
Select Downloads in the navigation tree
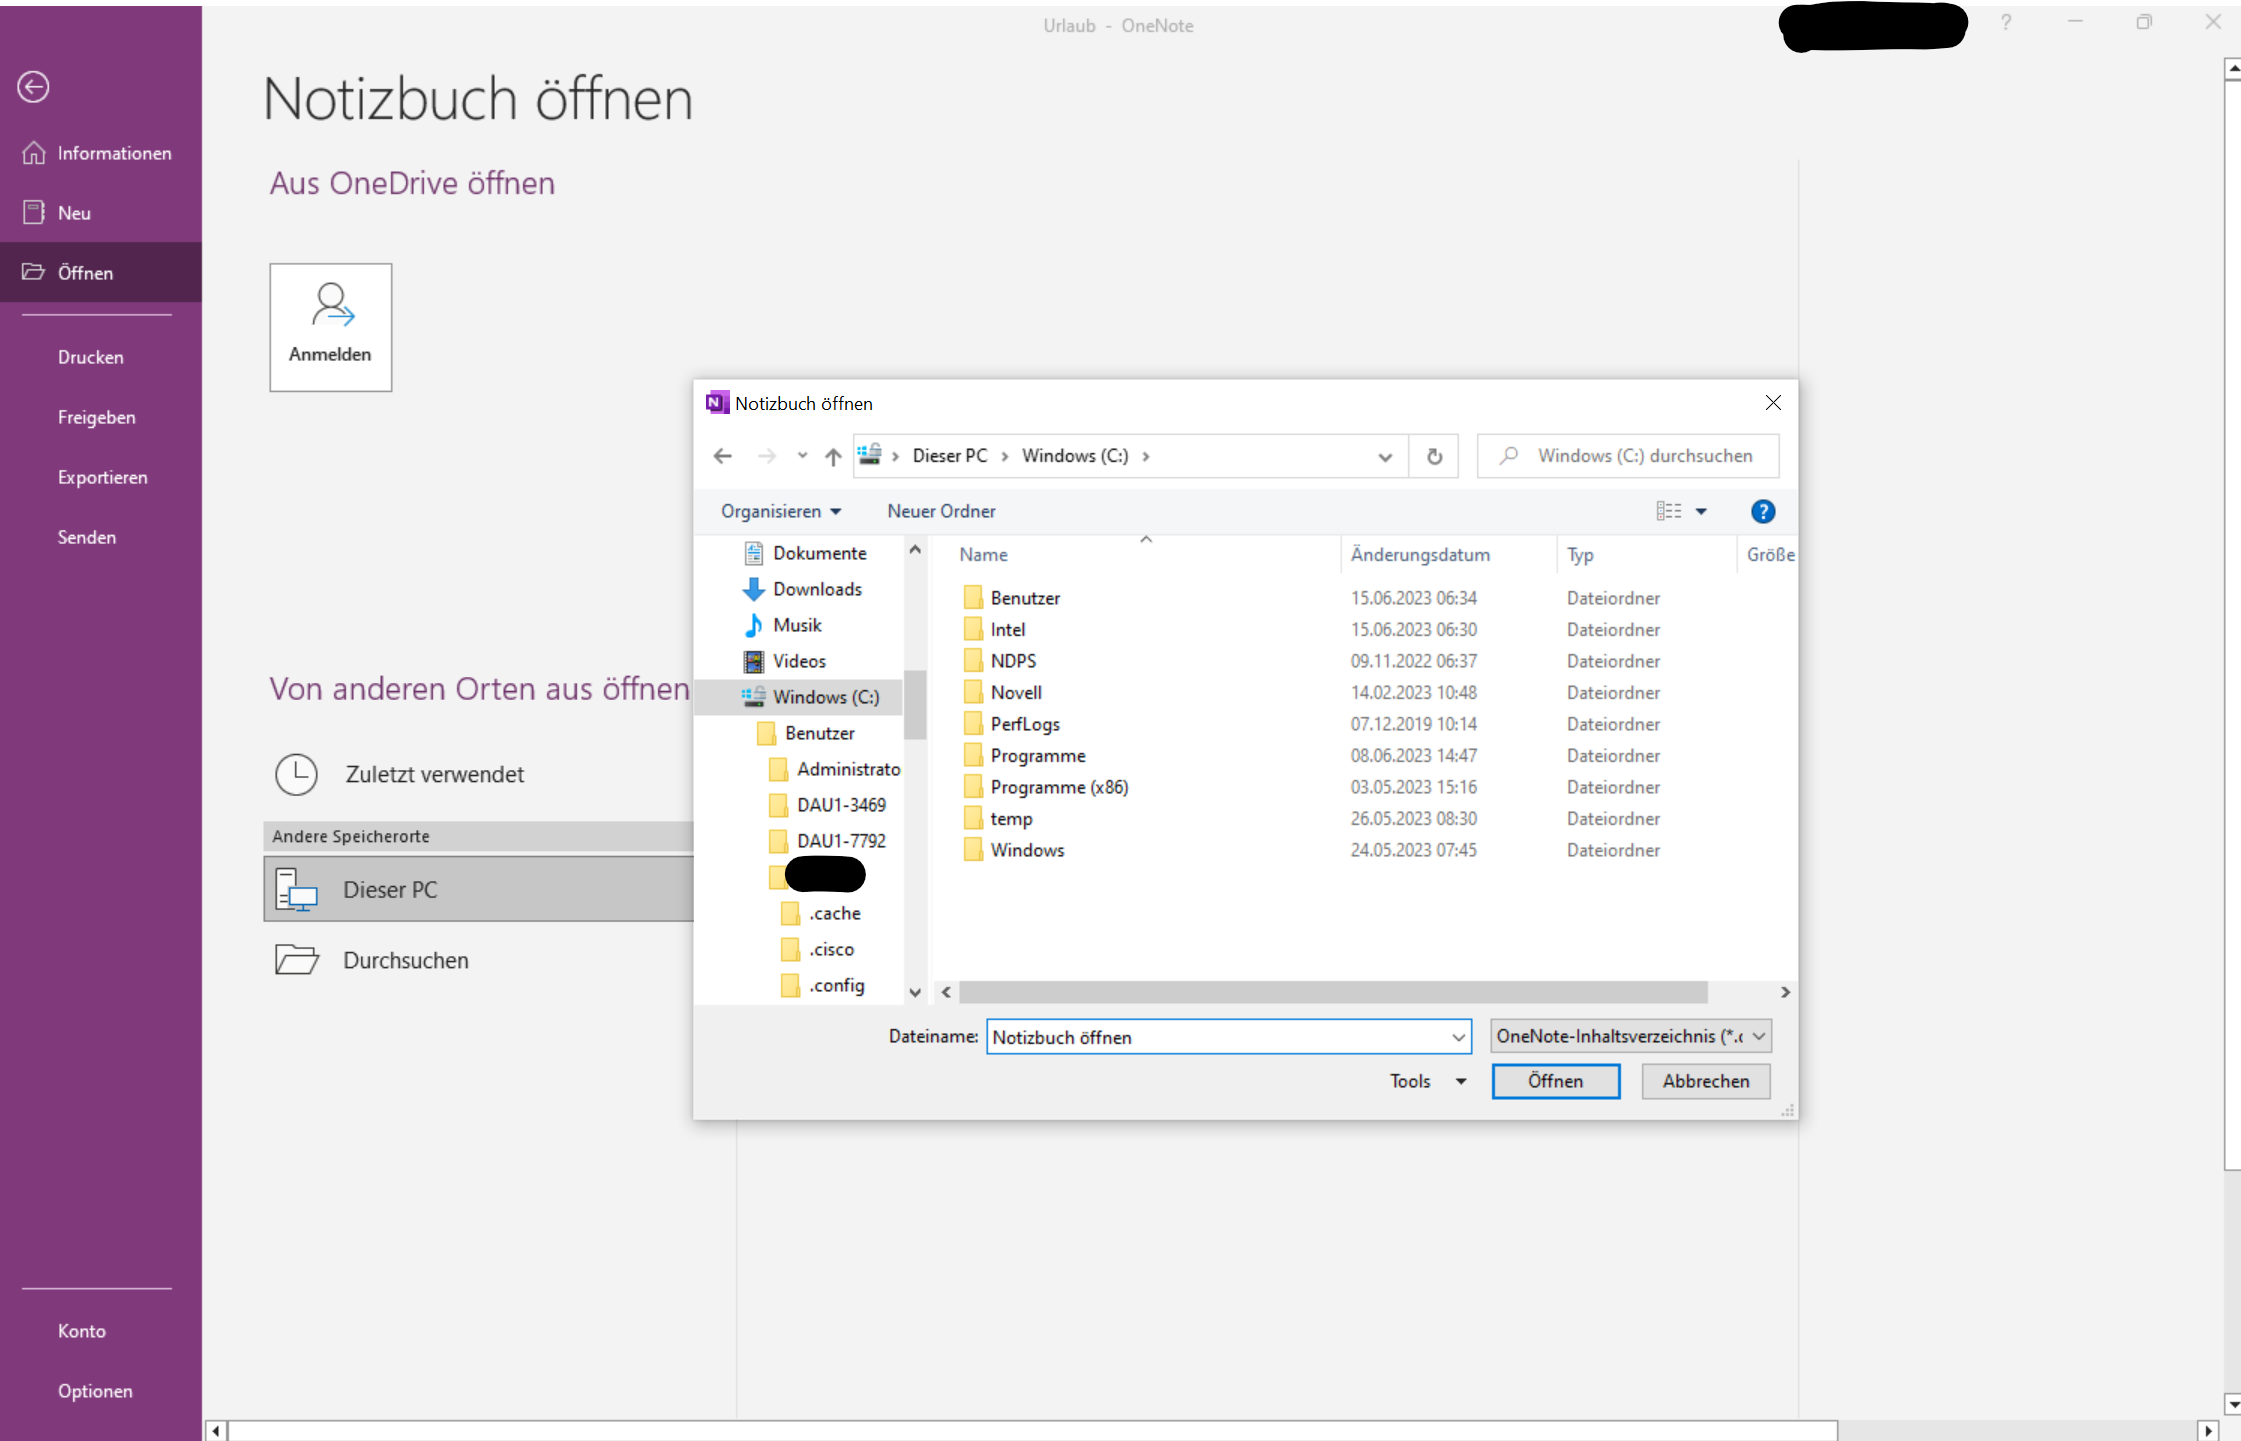pos(816,589)
